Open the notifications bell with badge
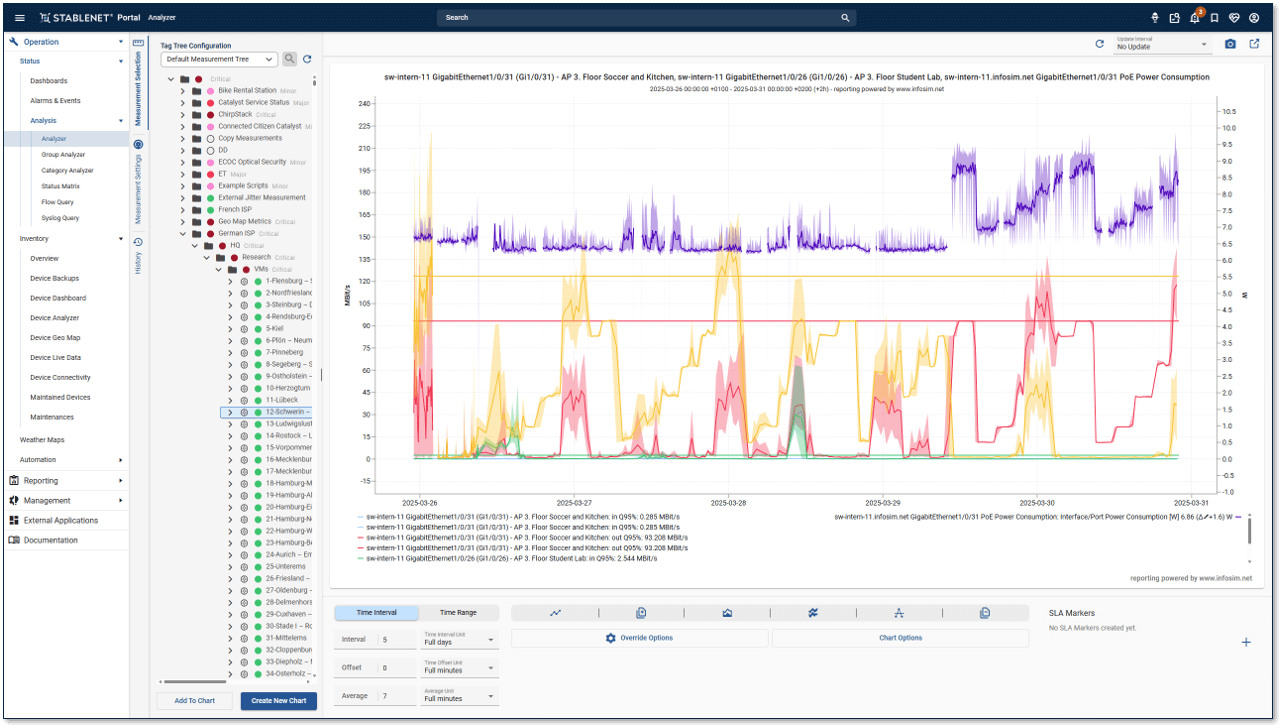The image size is (1282, 728). 1194,18
